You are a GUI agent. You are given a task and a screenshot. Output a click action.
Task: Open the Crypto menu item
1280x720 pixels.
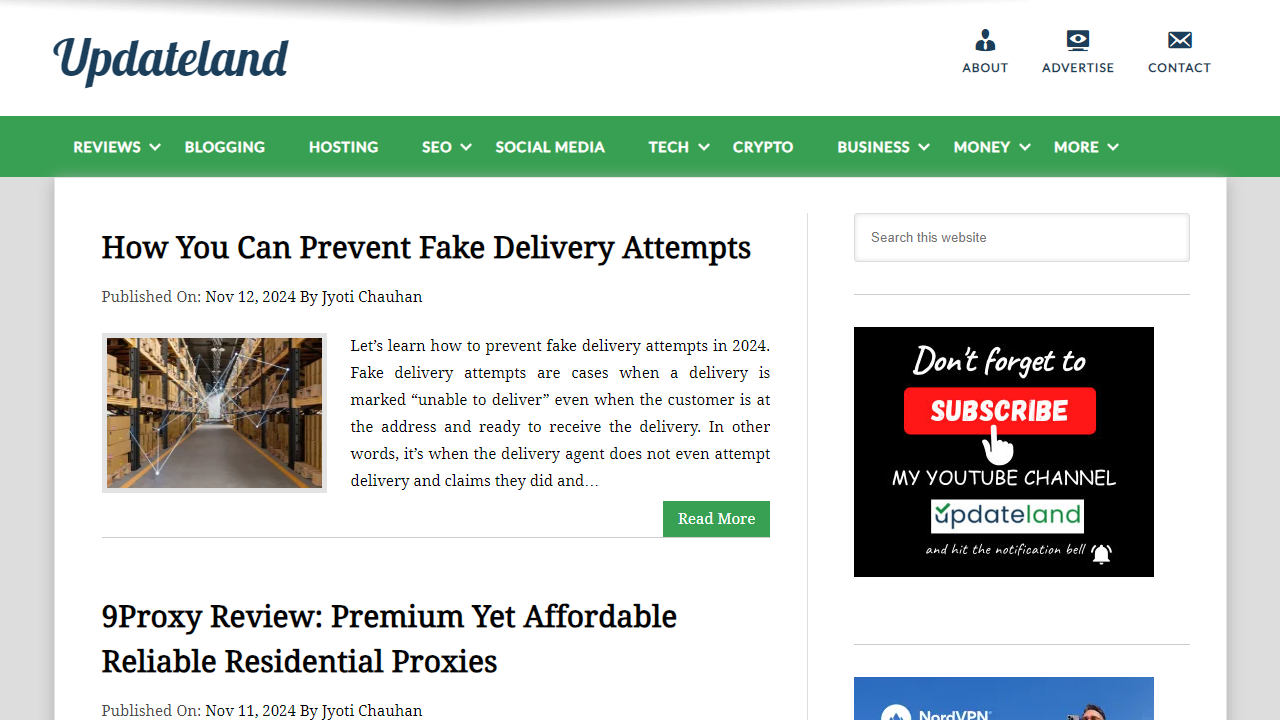(763, 147)
